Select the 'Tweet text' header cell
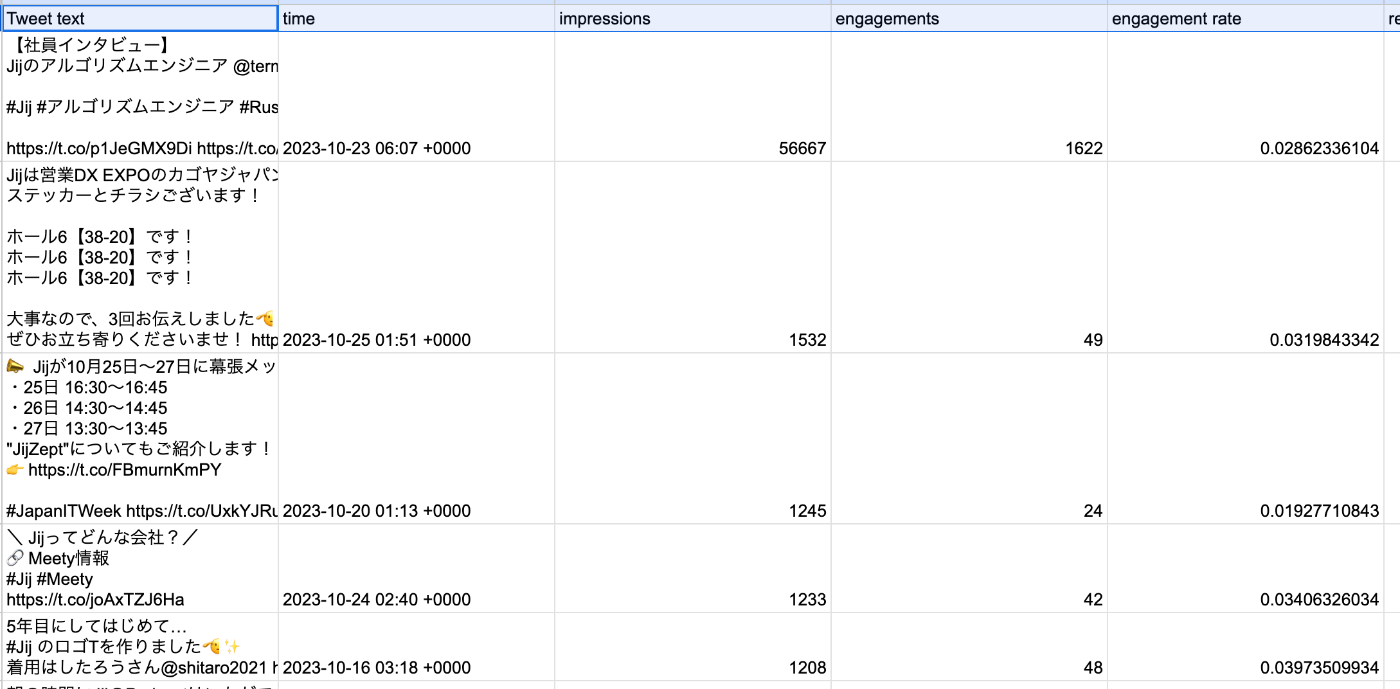Screen dimensions: 1400x689 [x=140, y=18]
